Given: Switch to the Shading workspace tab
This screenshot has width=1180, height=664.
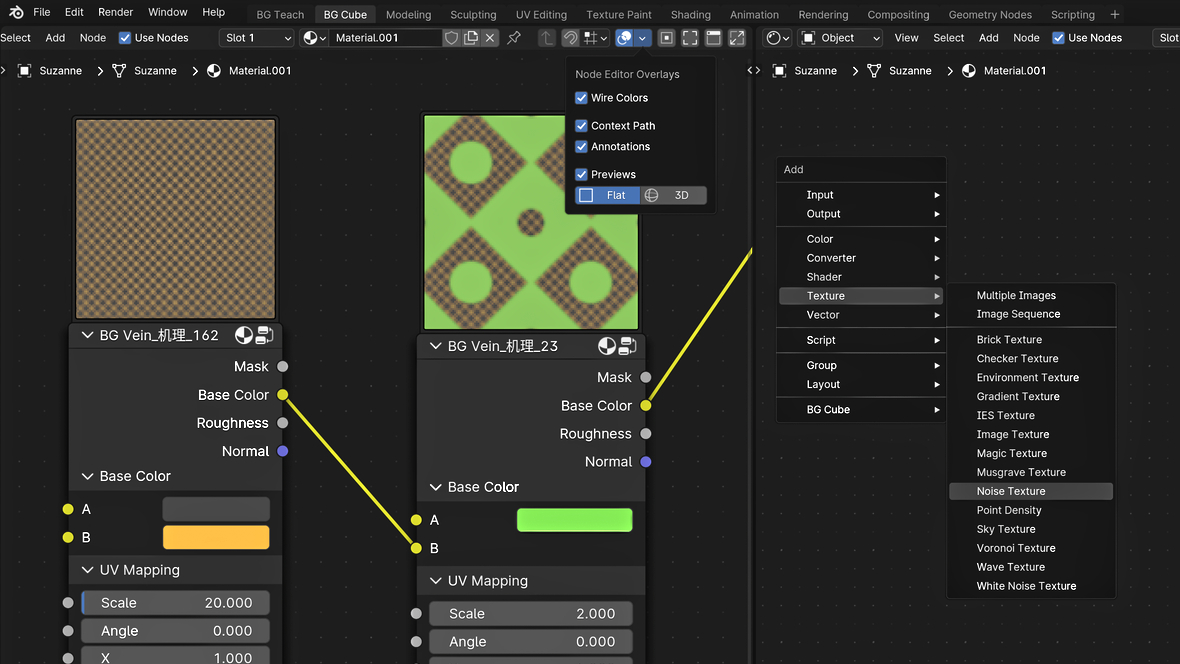Looking at the screenshot, I should click(690, 15).
